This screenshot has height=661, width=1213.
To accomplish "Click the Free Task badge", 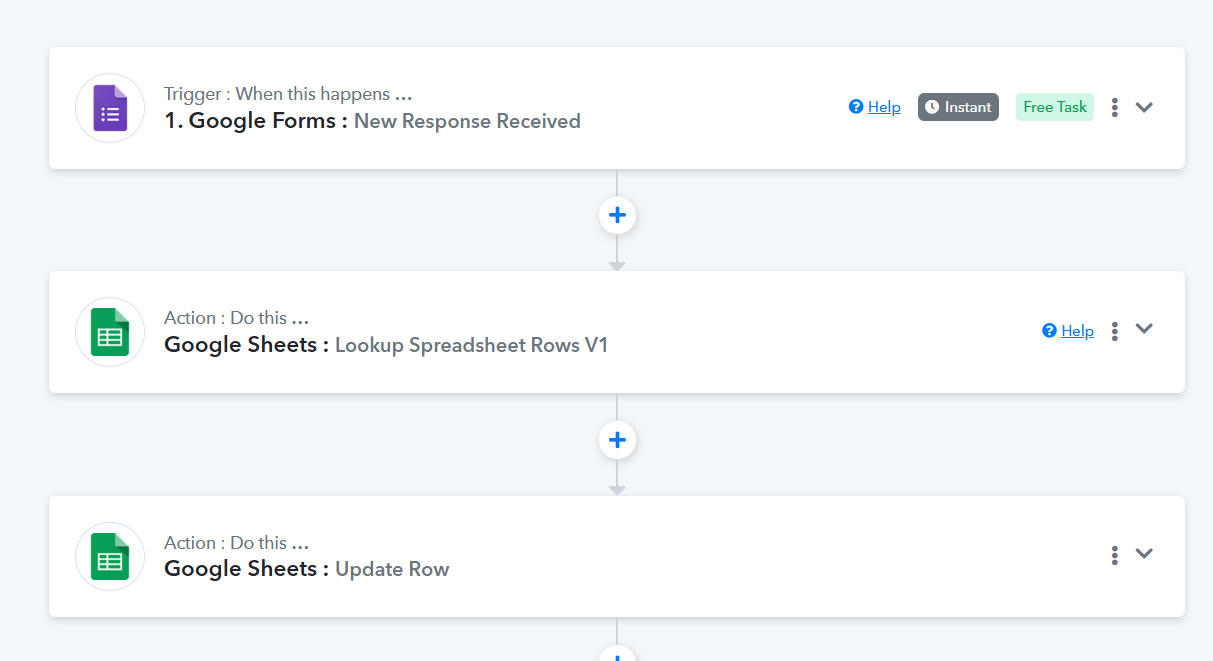I will tap(1055, 107).
